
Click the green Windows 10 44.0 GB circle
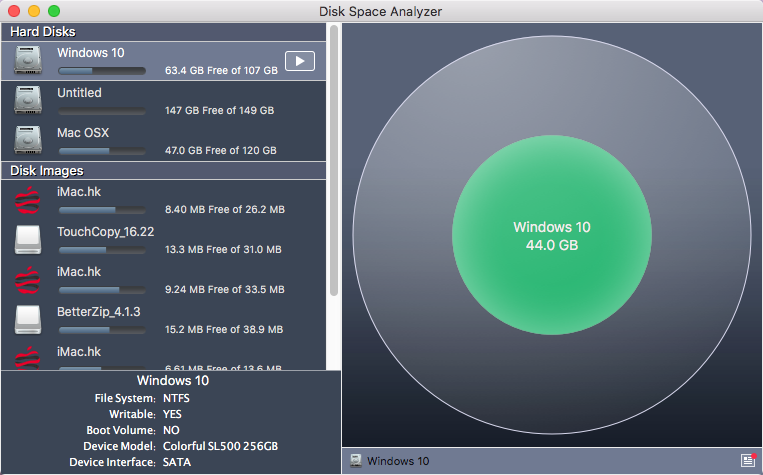(x=552, y=235)
